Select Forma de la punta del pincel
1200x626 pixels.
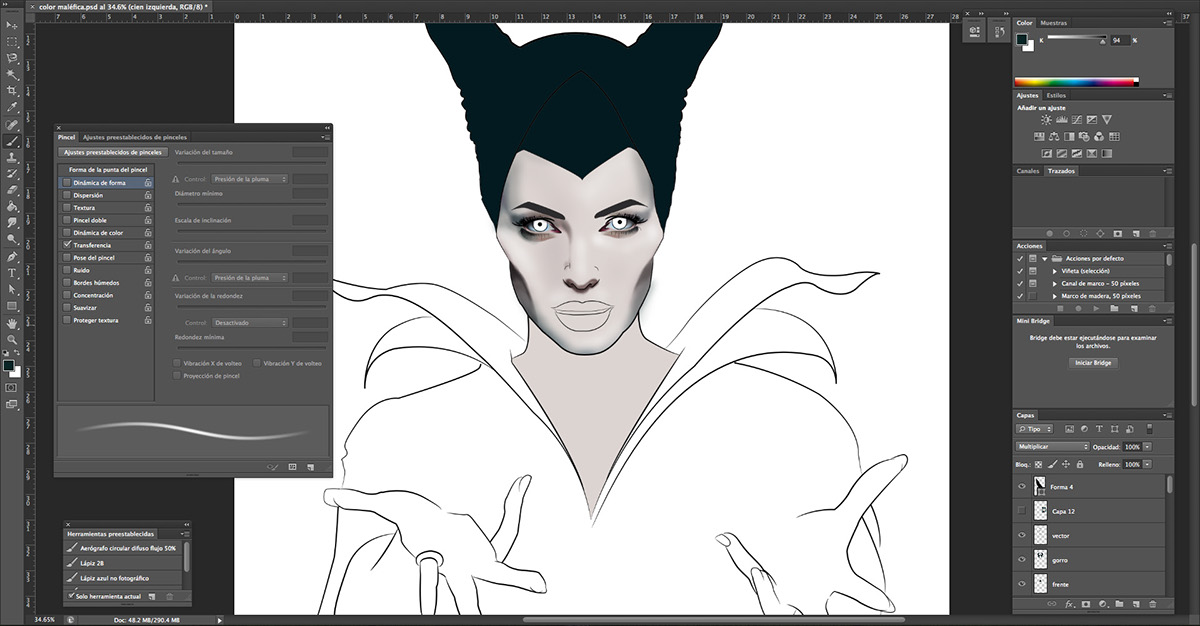(108, 170)
